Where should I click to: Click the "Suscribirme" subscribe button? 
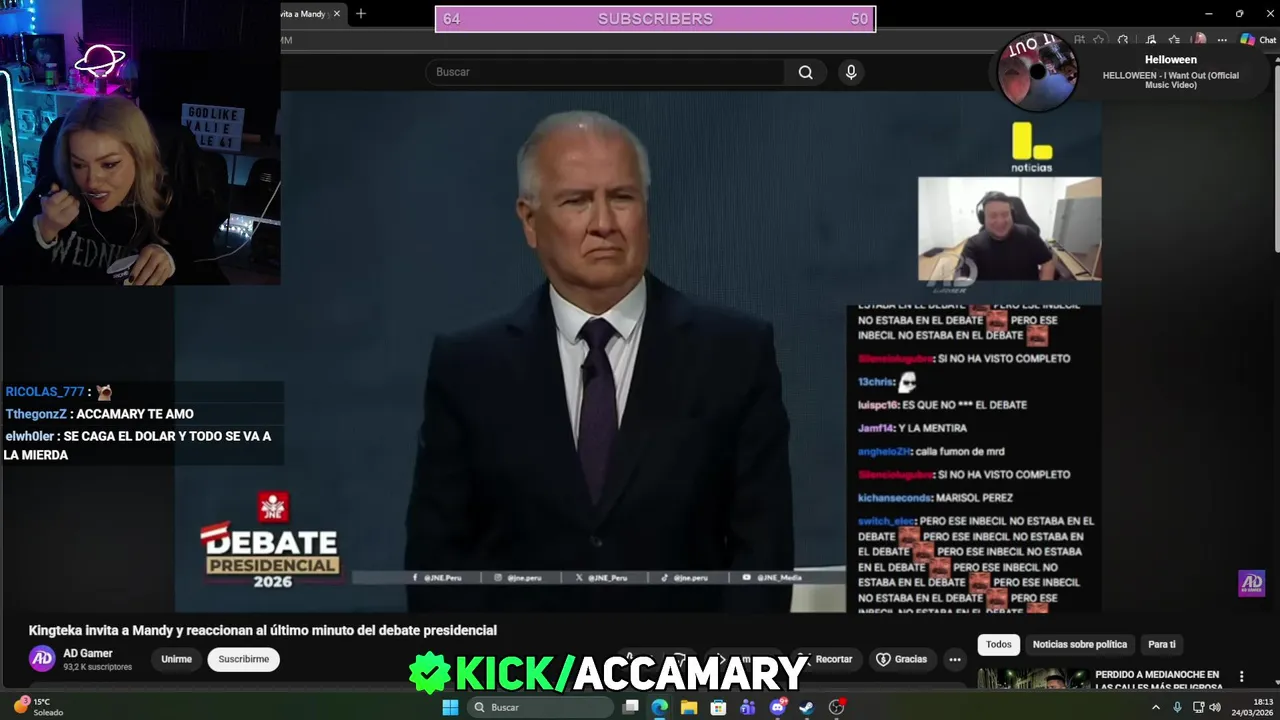[244, 659]
